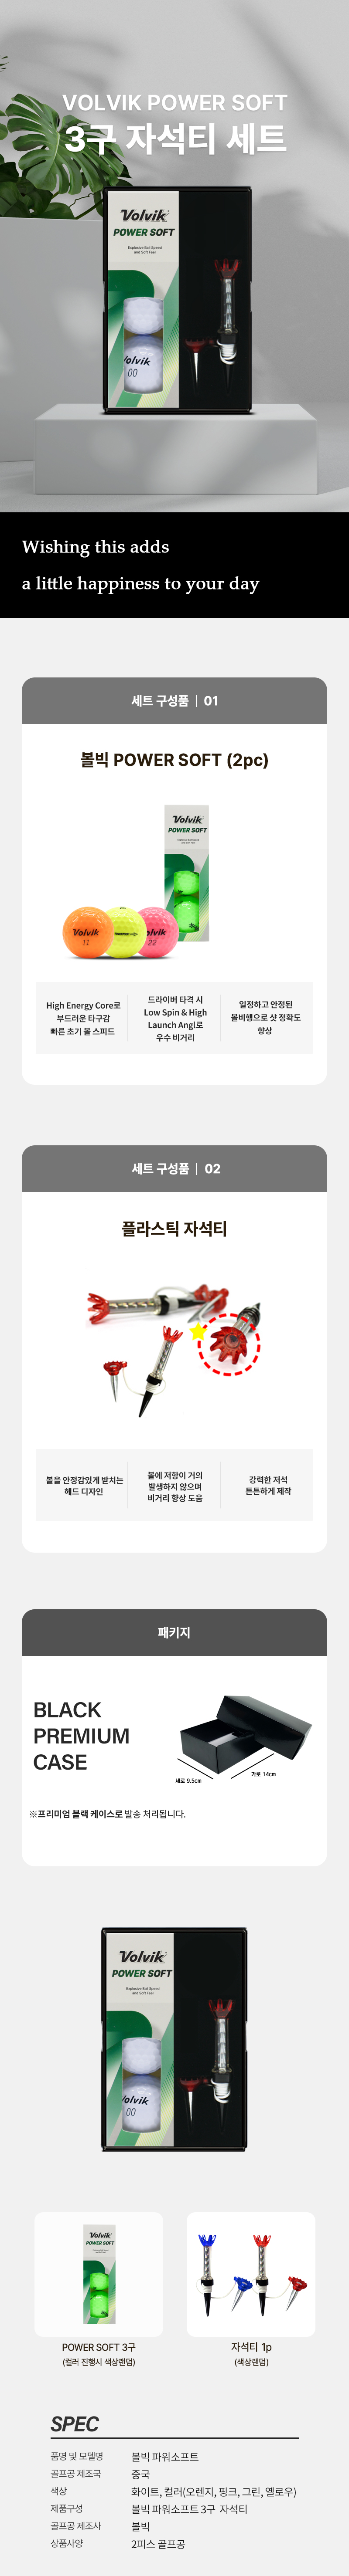Screen dimensions: 349x2576
Task: Click the BLACK PREMIUM CASE text
Action: pos(81,1735)
